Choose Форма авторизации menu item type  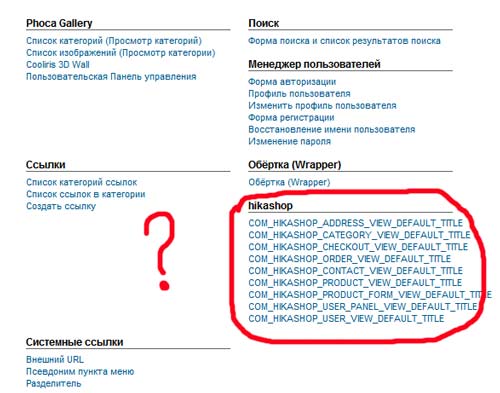coord(292,82)
